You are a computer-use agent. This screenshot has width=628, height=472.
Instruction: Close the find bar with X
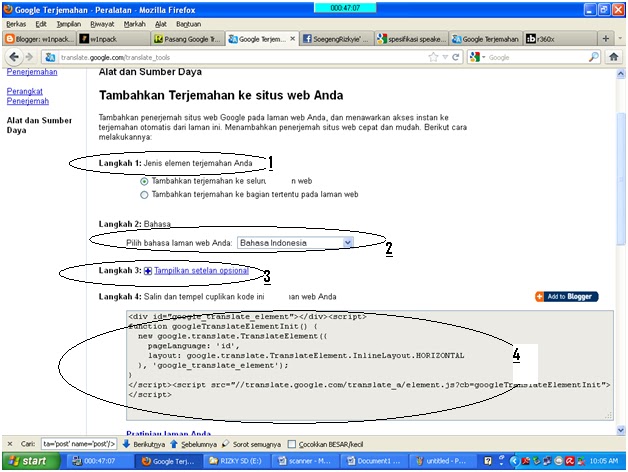point(10,444)
